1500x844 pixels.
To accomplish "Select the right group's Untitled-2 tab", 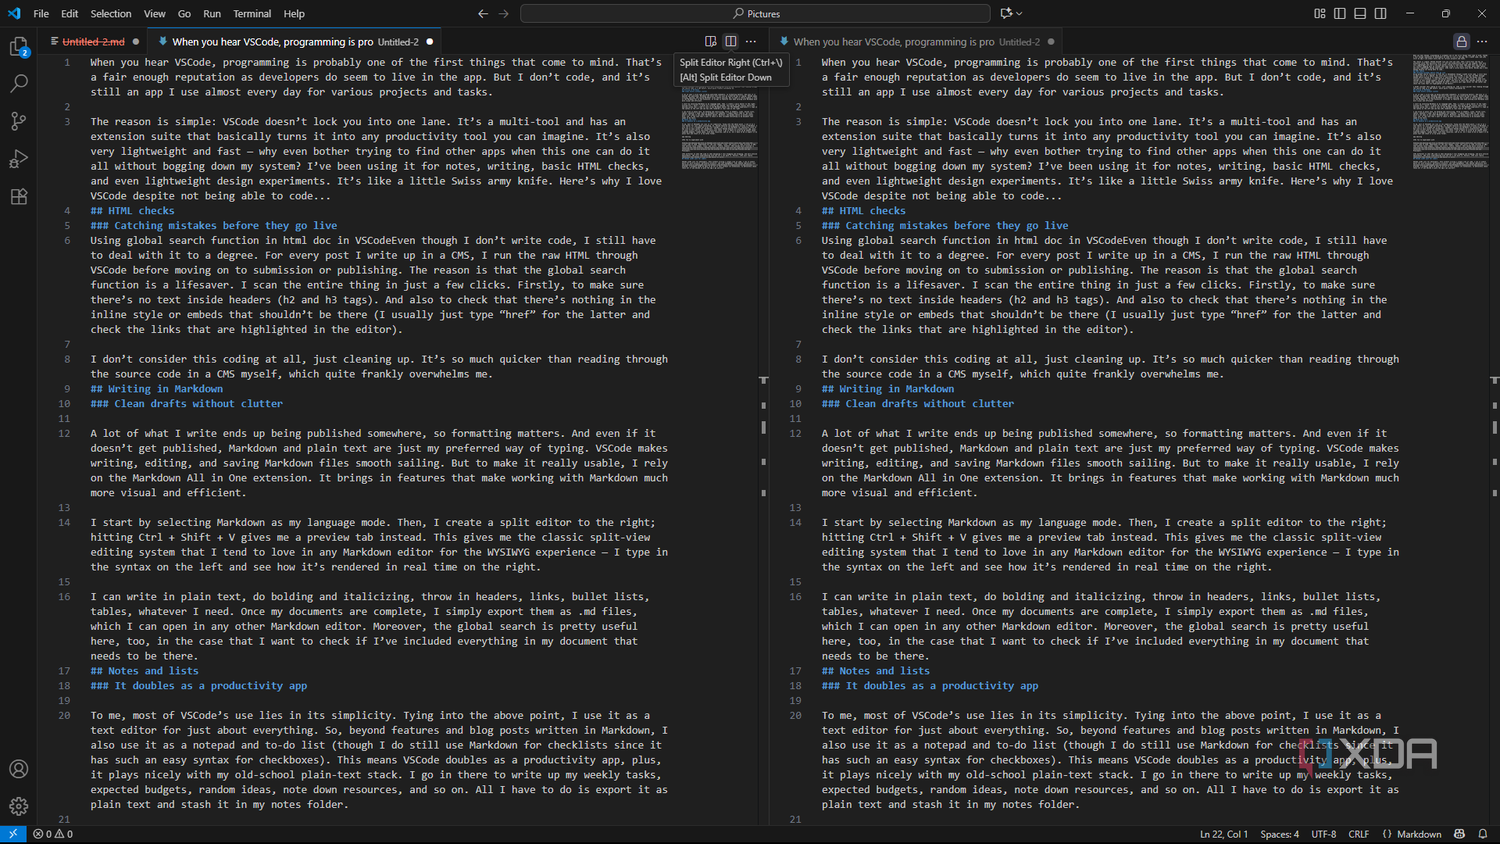I will point(917,42).
